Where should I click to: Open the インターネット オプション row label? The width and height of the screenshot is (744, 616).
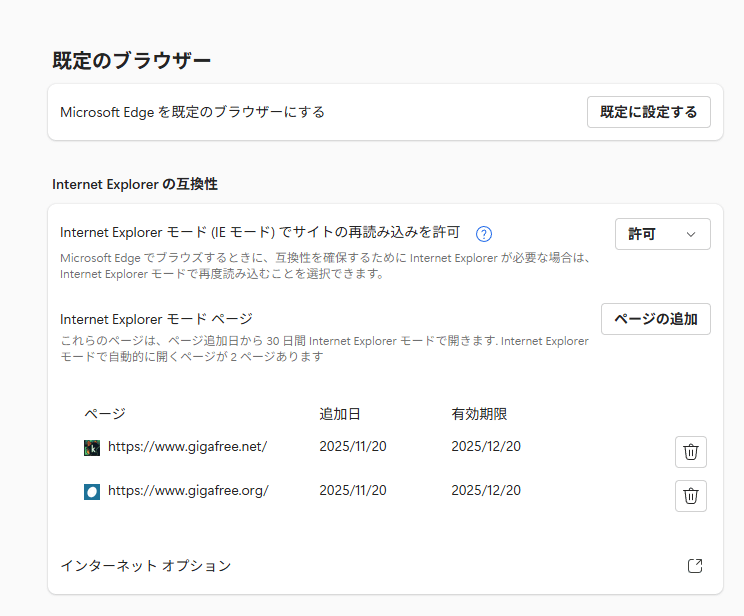coord(146,566)
